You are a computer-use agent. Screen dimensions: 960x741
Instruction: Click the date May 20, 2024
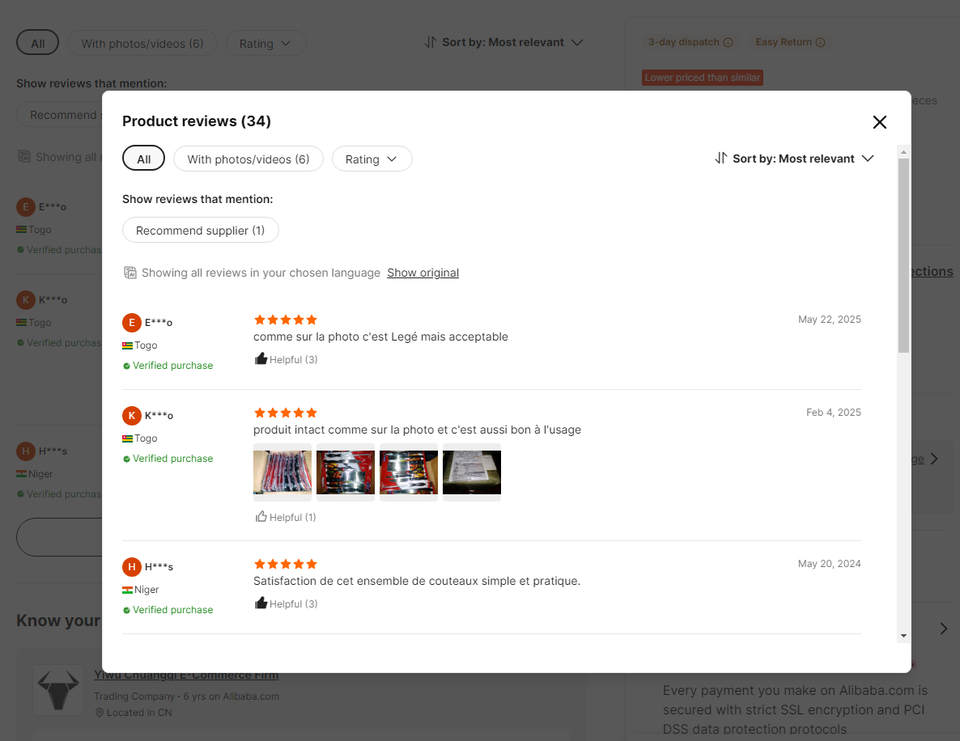(x=829, y=563)
